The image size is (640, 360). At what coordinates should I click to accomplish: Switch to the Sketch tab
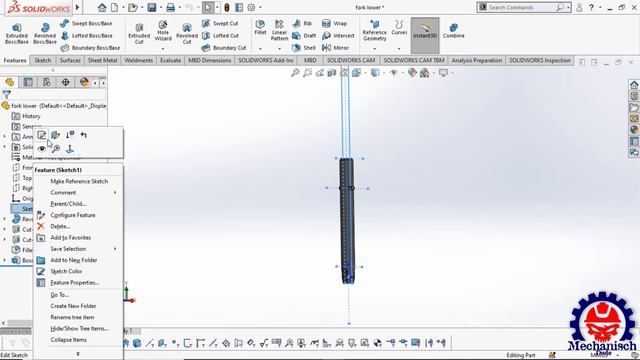coord(42,60)
